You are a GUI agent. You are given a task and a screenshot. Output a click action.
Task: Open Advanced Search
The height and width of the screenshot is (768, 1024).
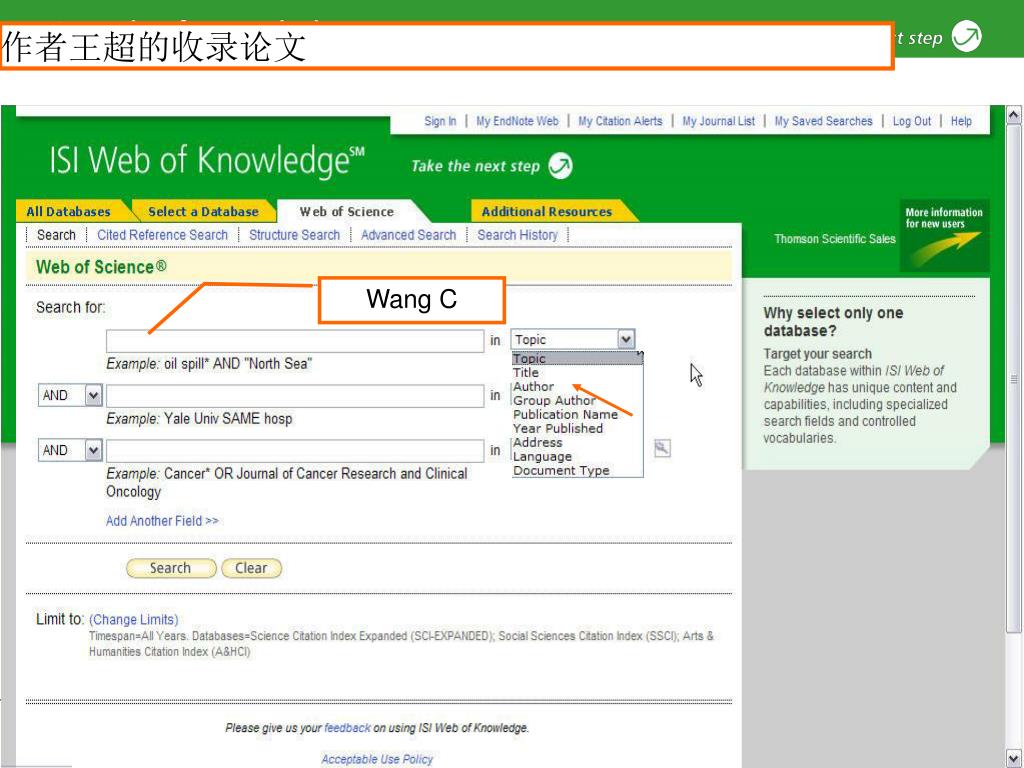[x=409, y=235]
